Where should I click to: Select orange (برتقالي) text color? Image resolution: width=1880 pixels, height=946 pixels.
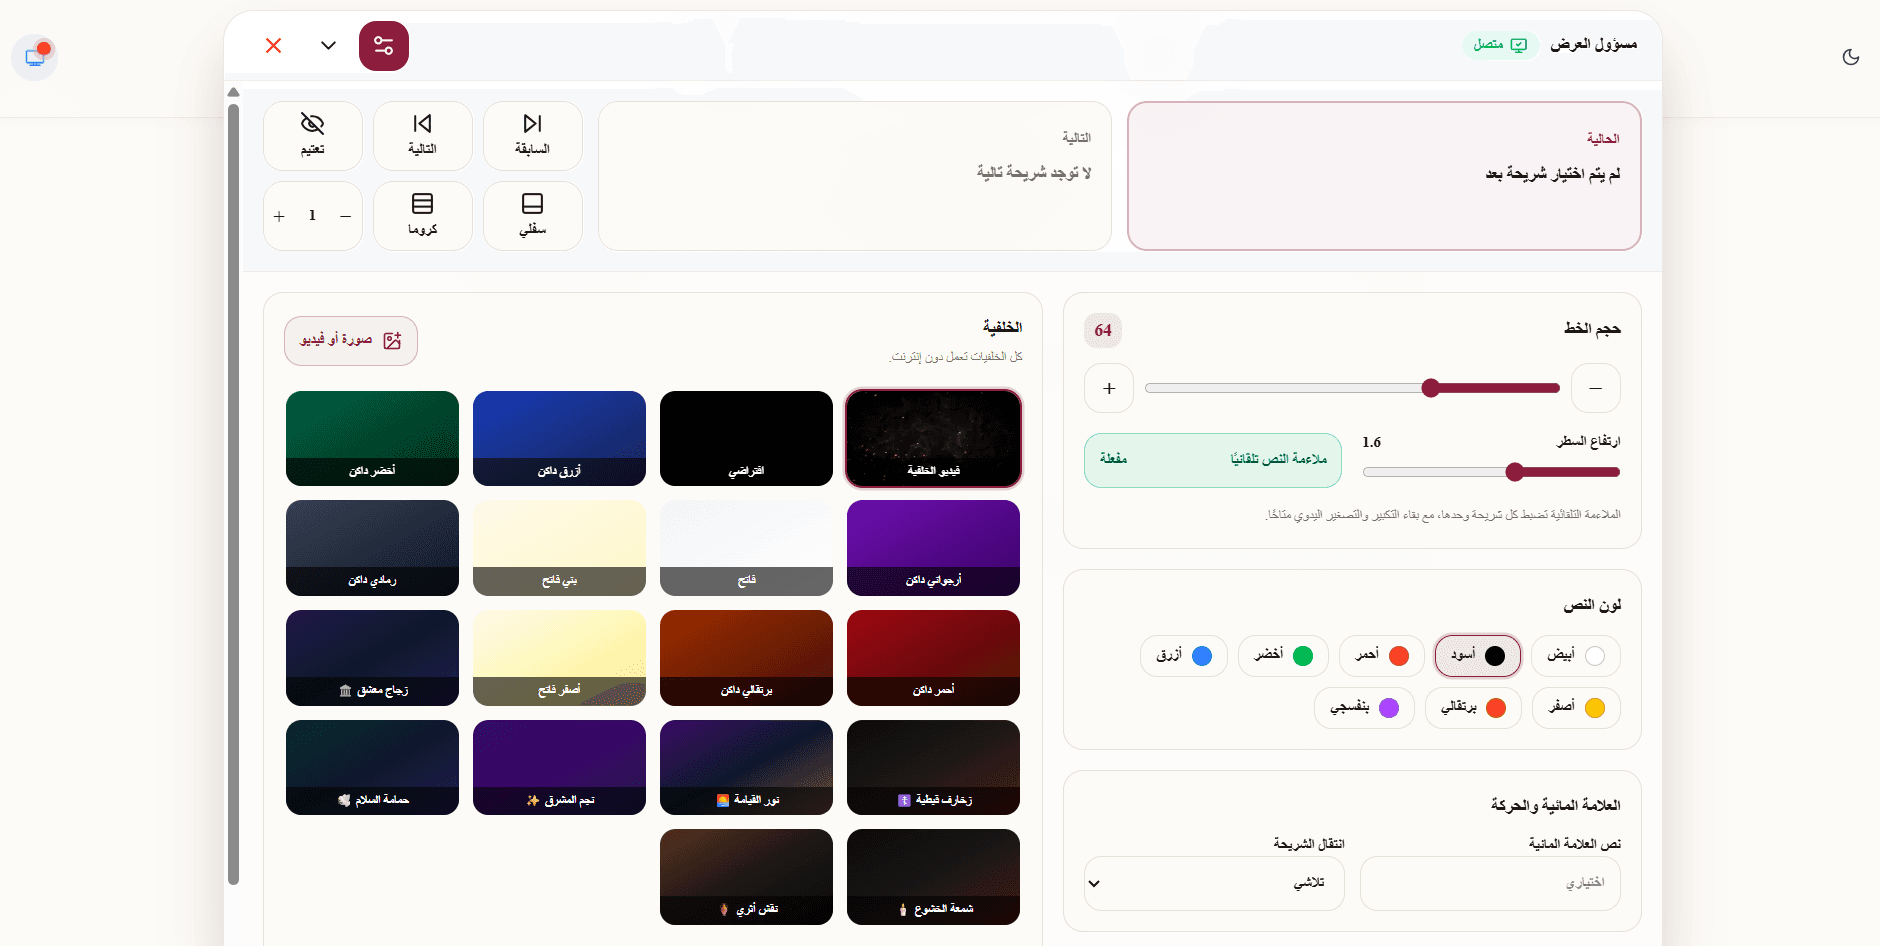1473,708
